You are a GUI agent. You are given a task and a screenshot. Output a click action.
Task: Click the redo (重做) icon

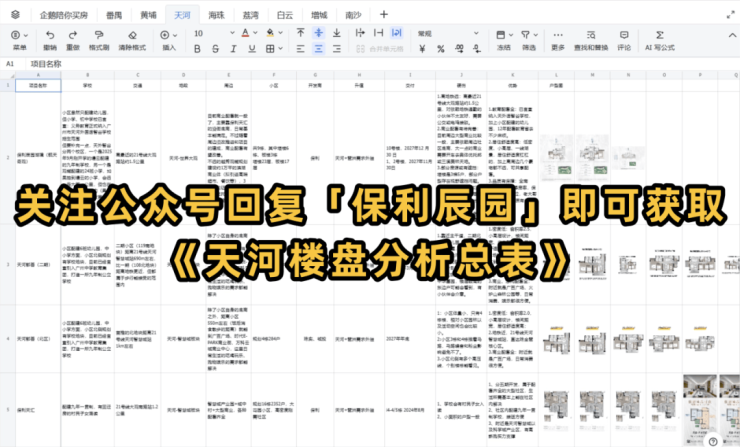(x=73, y=34)
